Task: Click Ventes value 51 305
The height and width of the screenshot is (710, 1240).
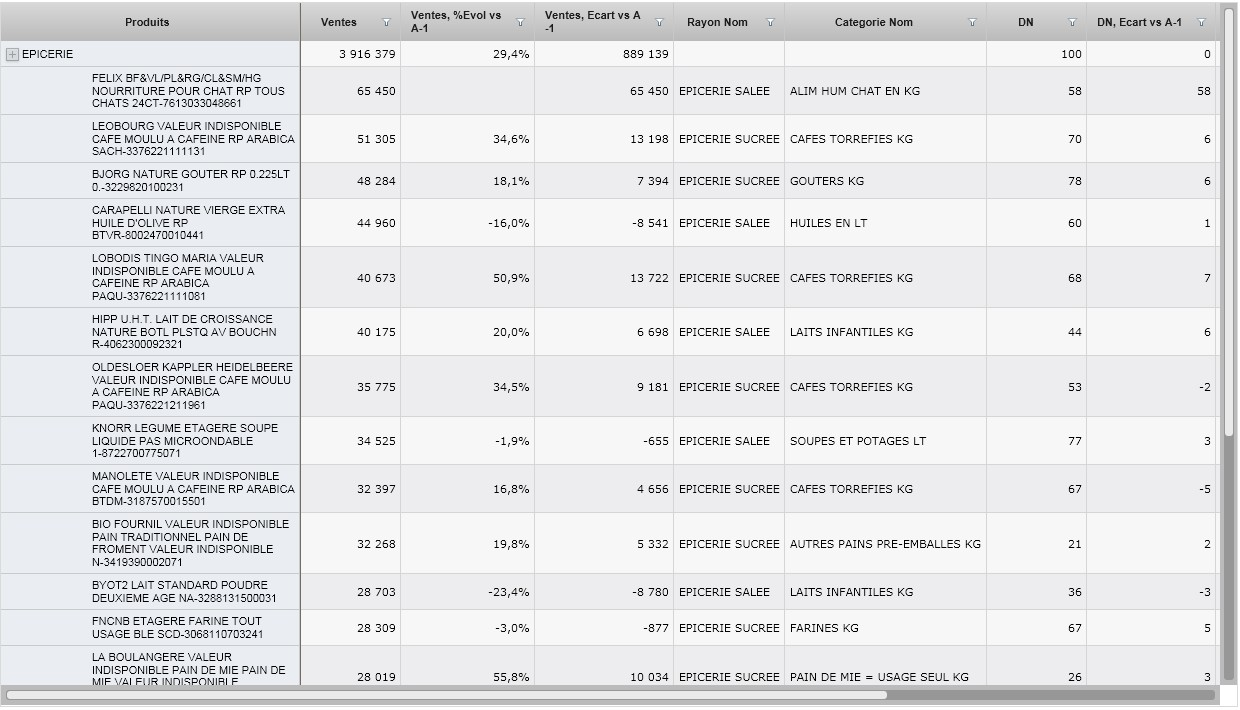Action: click(x=376, y=139)
